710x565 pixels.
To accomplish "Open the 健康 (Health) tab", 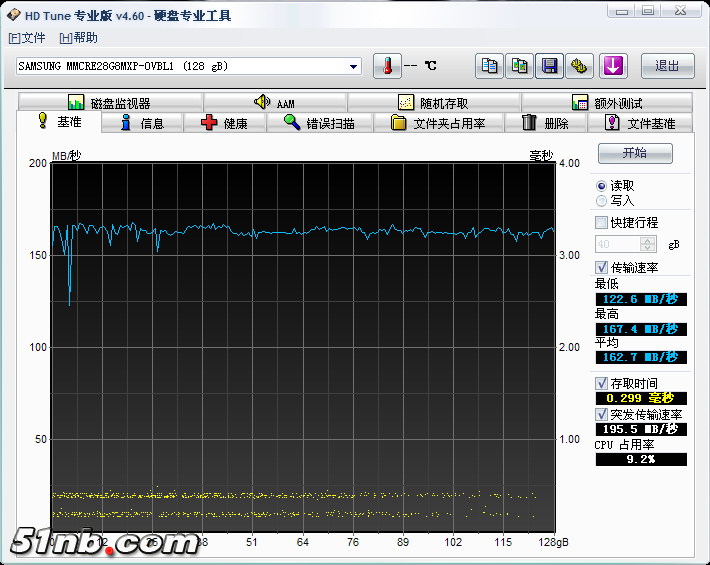I will pyautogui.click(x=225, y=123).
